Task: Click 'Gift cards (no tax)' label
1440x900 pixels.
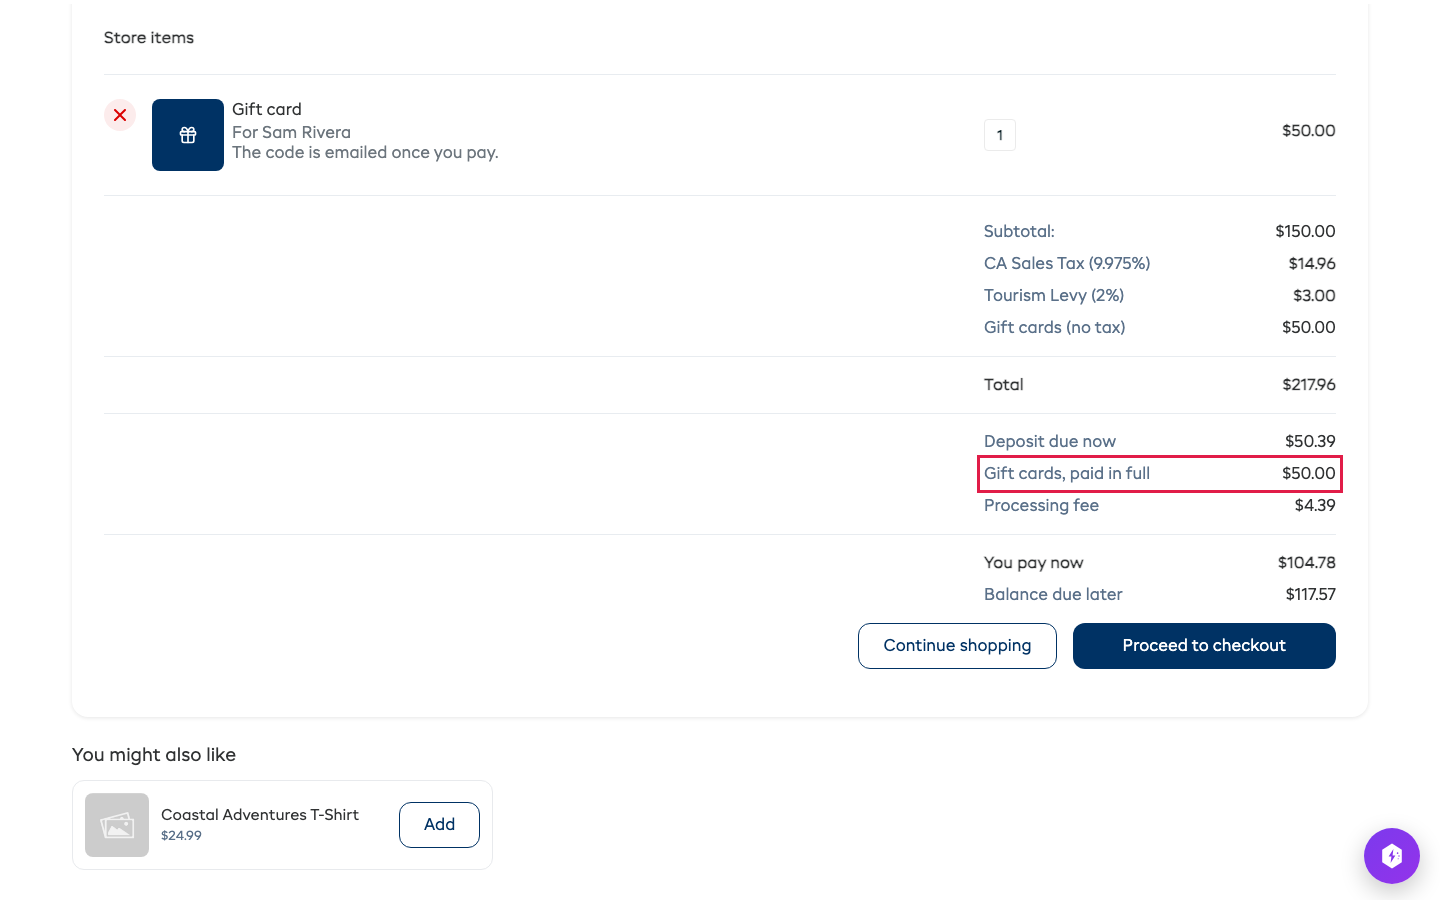Action: coord(1054,327)
